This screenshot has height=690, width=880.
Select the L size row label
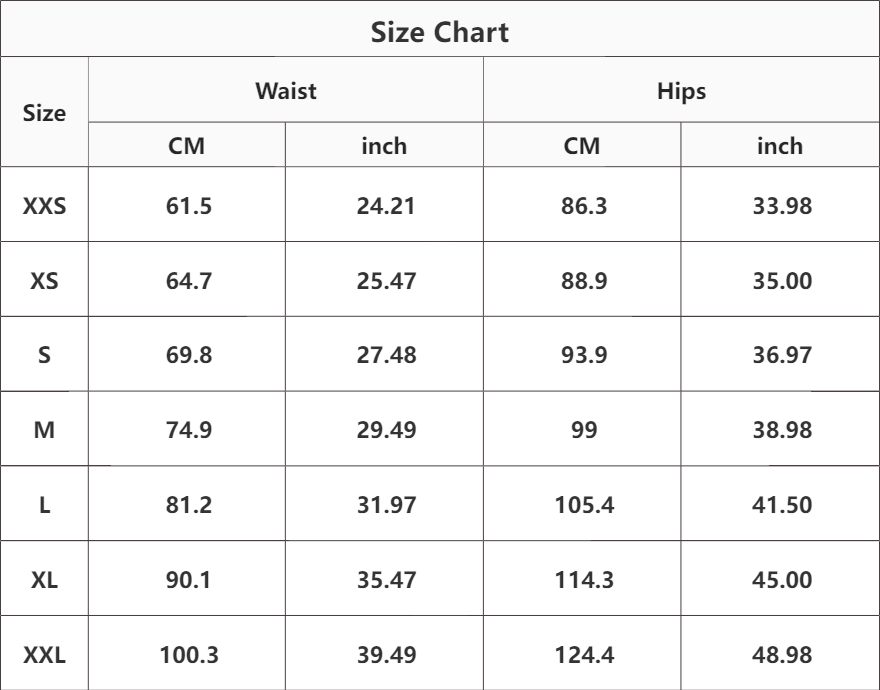(44, 506)
